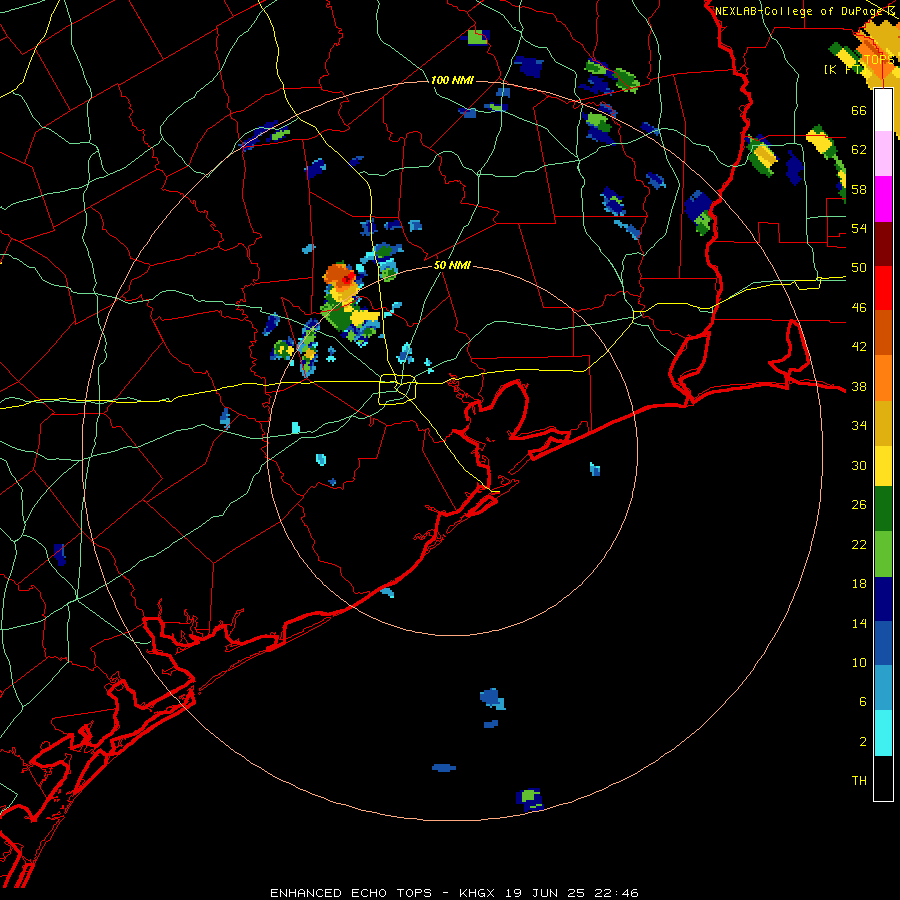
Task: Click the 100 NMI range ring label
Action: pyautogui.click(x=452, y=80)
